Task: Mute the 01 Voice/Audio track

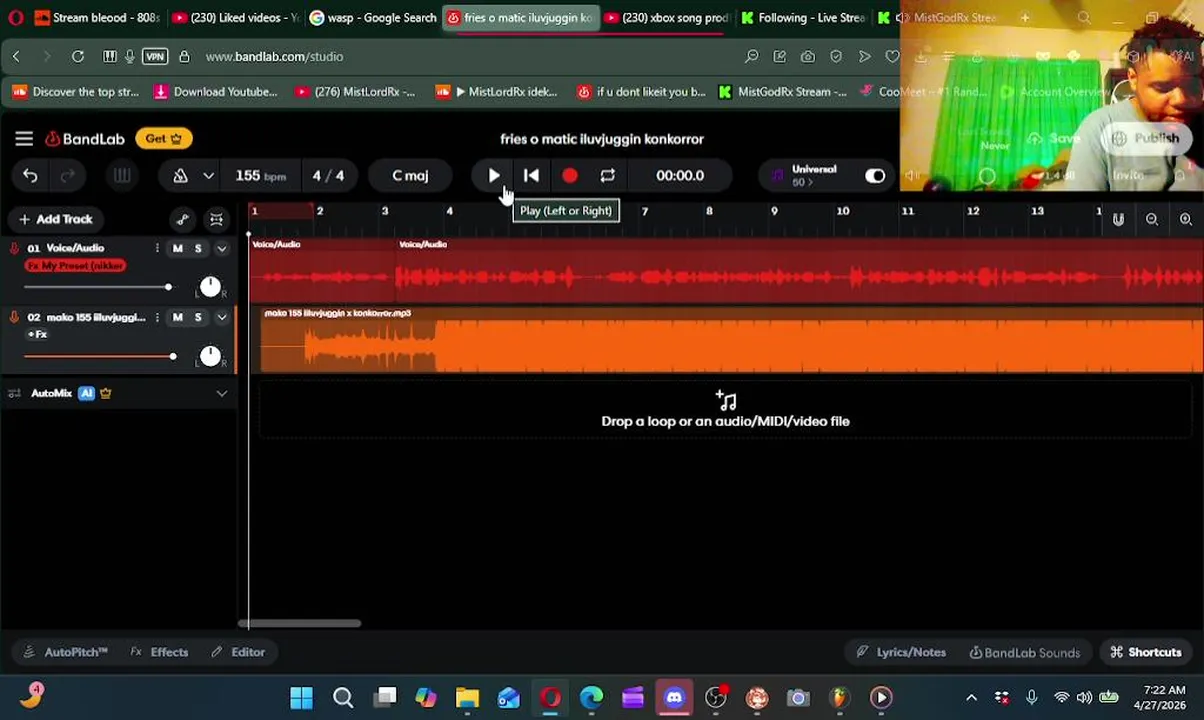Action: (178, 248)
